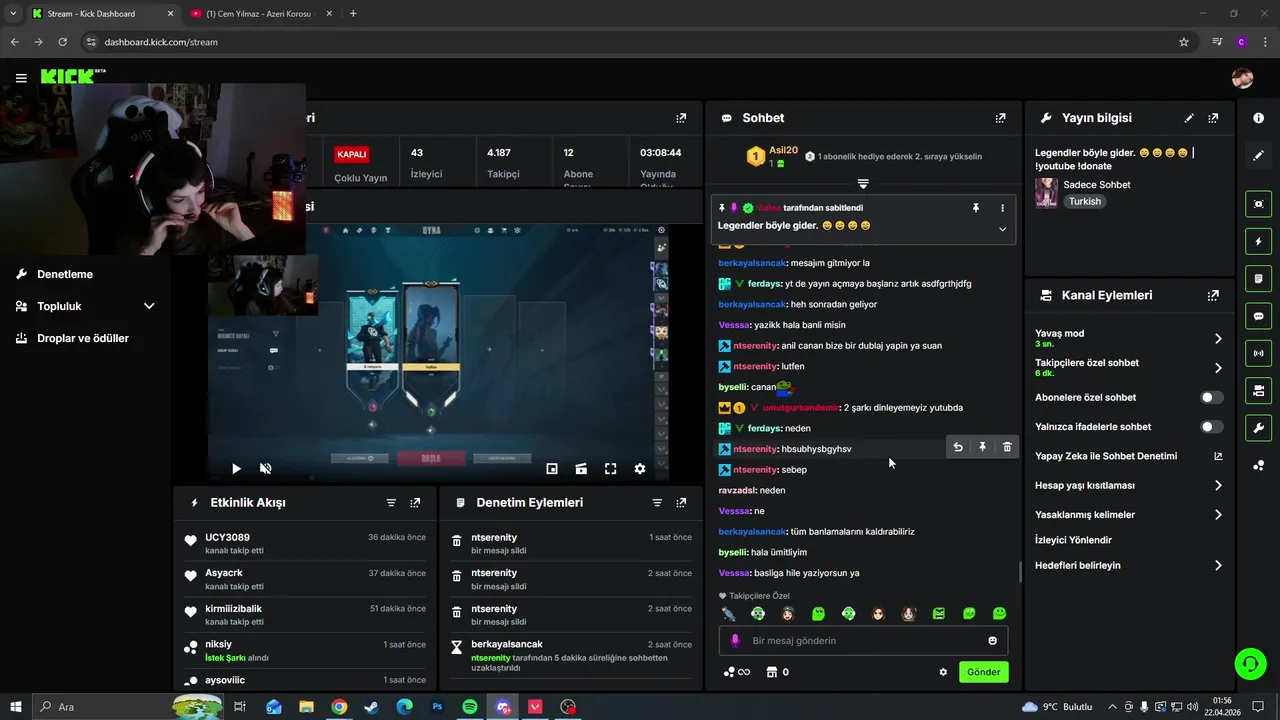Toggle the chat widget in the right sidebar

coord(1258,315)
